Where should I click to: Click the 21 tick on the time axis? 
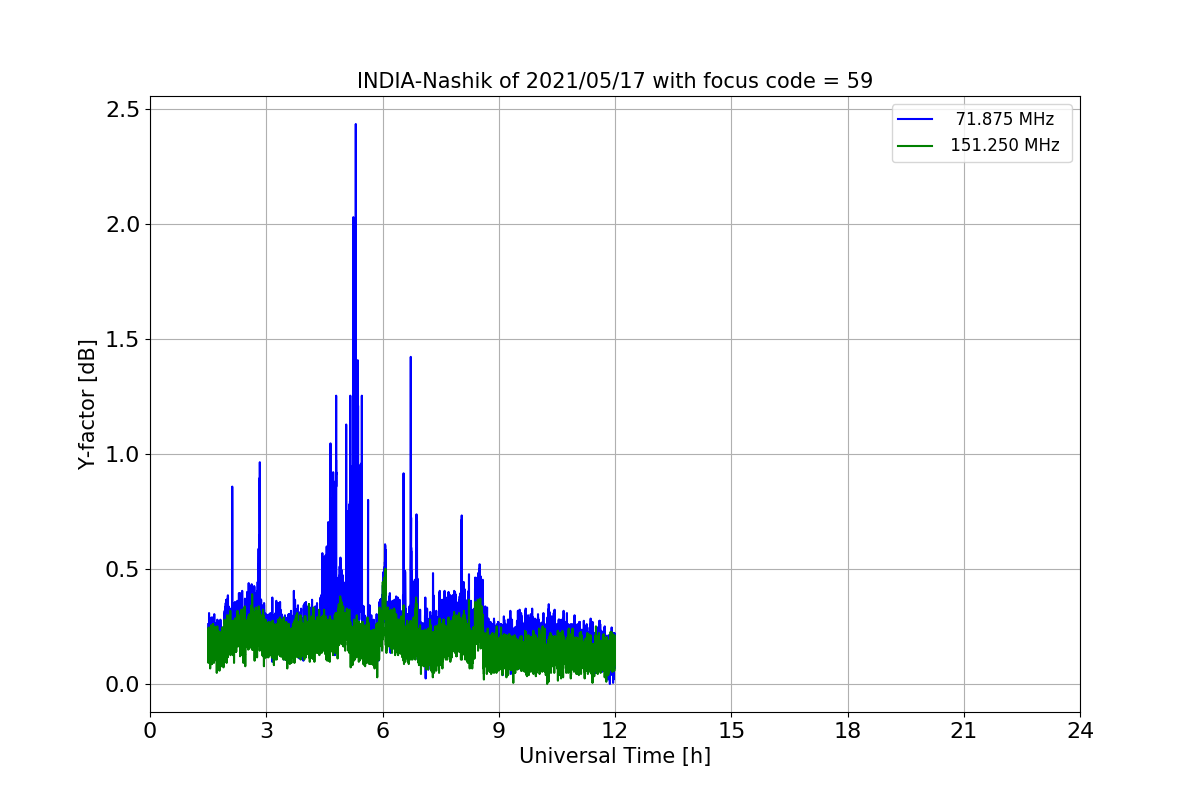click(964, 731)
